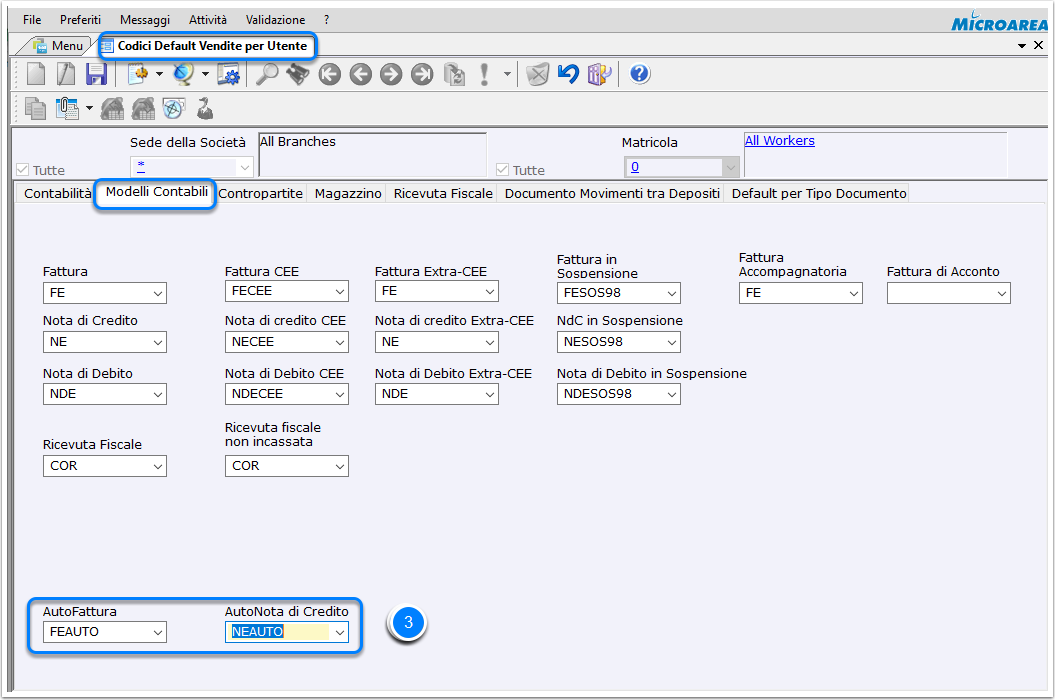Toggle the Tutte checkbox near Sede della Società

pos(23,170)
